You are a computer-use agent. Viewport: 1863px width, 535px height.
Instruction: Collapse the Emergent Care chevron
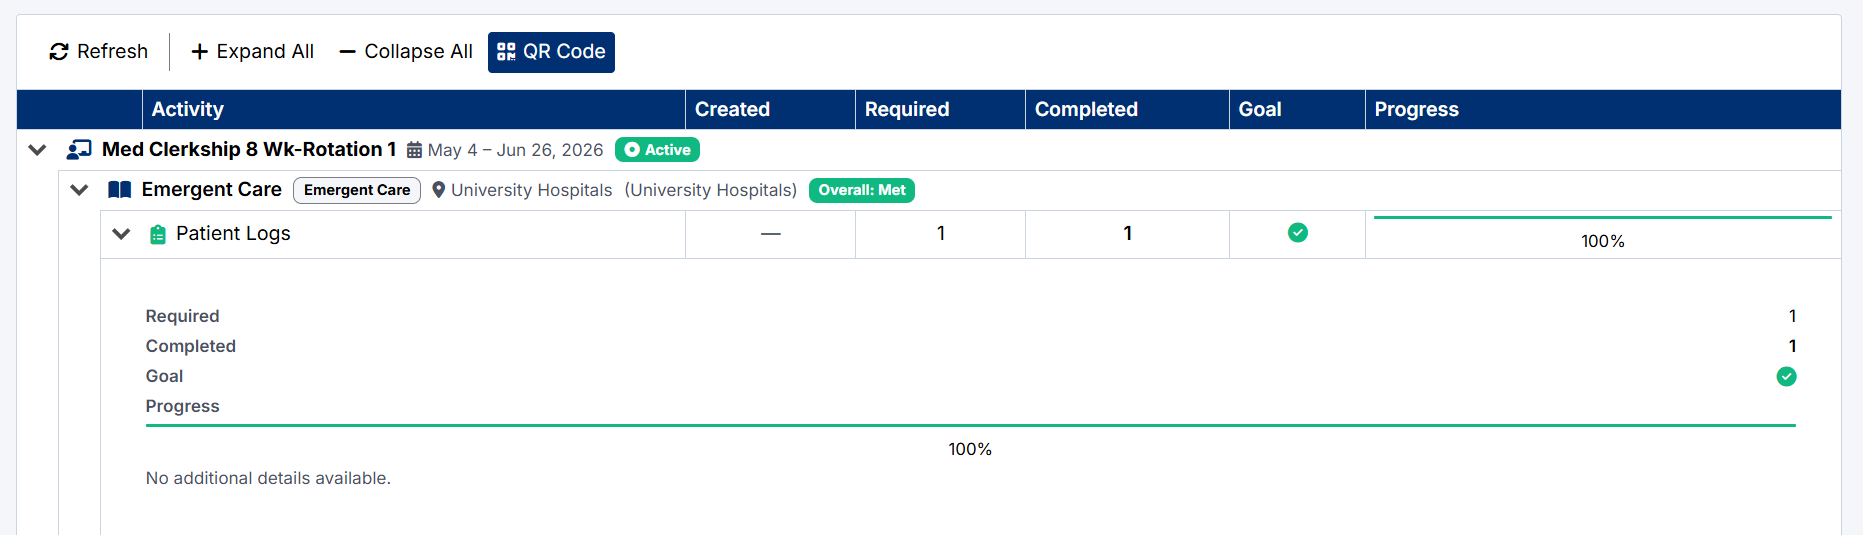[x=79, y=190]
